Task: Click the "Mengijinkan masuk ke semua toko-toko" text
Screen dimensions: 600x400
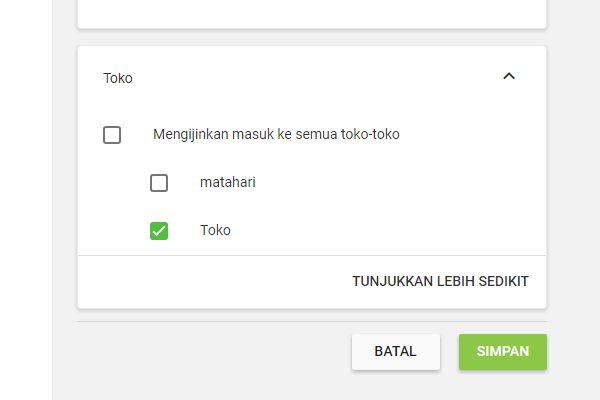Action: [x=277, y=134]
